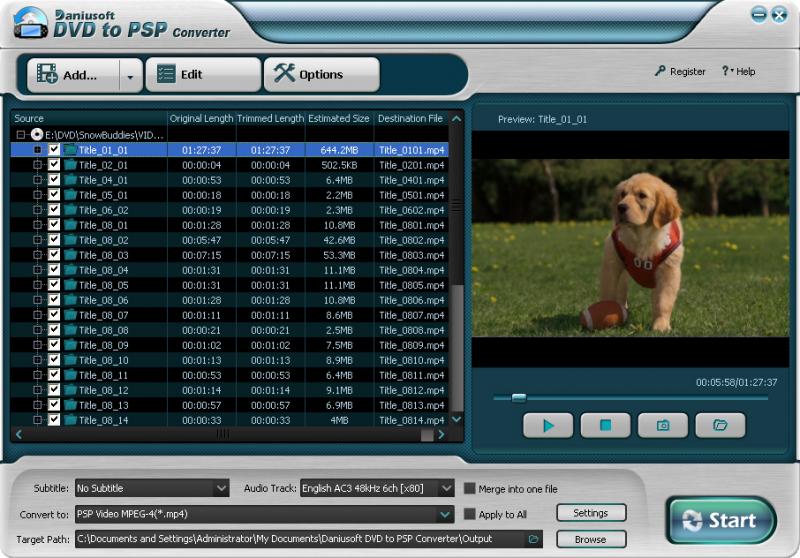Open the Add dropdown arrow
The image size is (800, 558).
tap(130, 75)
